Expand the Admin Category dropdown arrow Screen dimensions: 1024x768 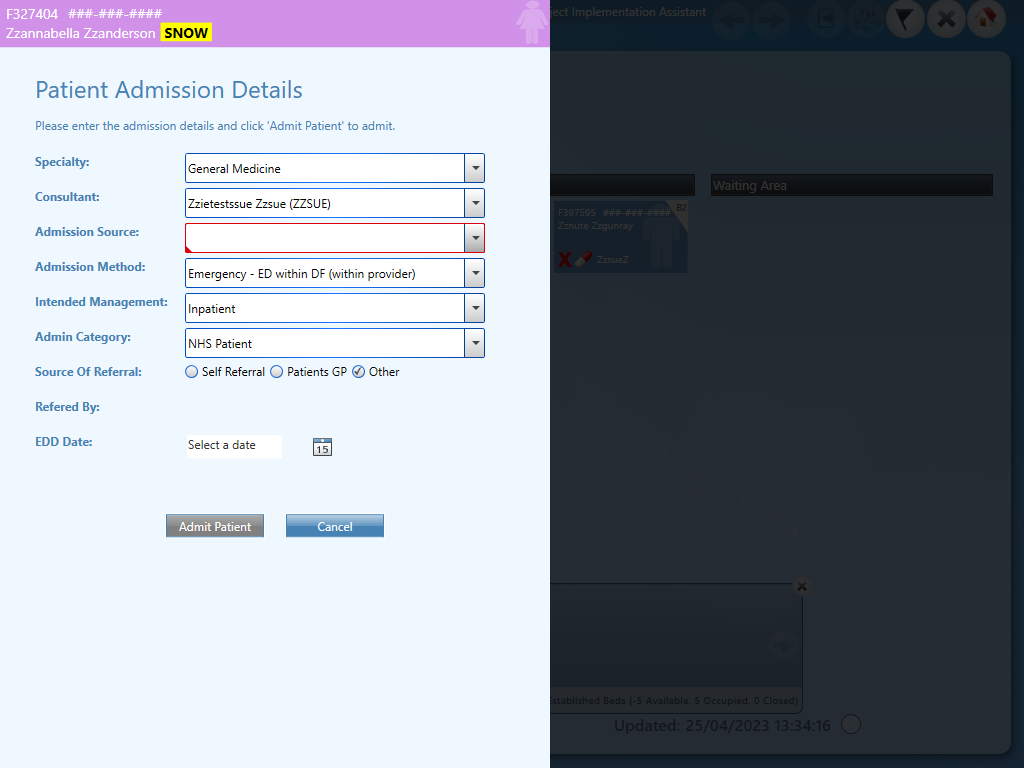(x=475, y=343)
